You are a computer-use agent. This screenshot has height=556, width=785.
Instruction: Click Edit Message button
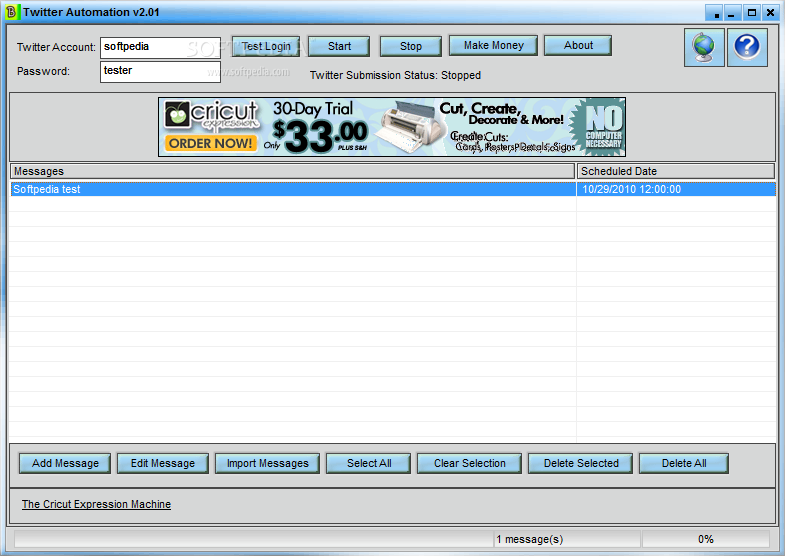pyautogui.click(x=163, y=463)
